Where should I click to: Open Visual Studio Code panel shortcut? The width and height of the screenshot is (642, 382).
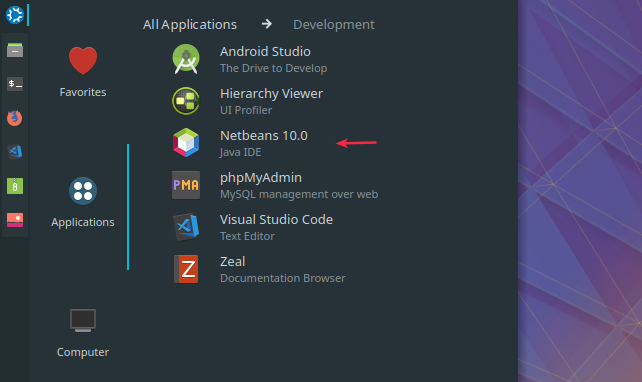(15, 152)
